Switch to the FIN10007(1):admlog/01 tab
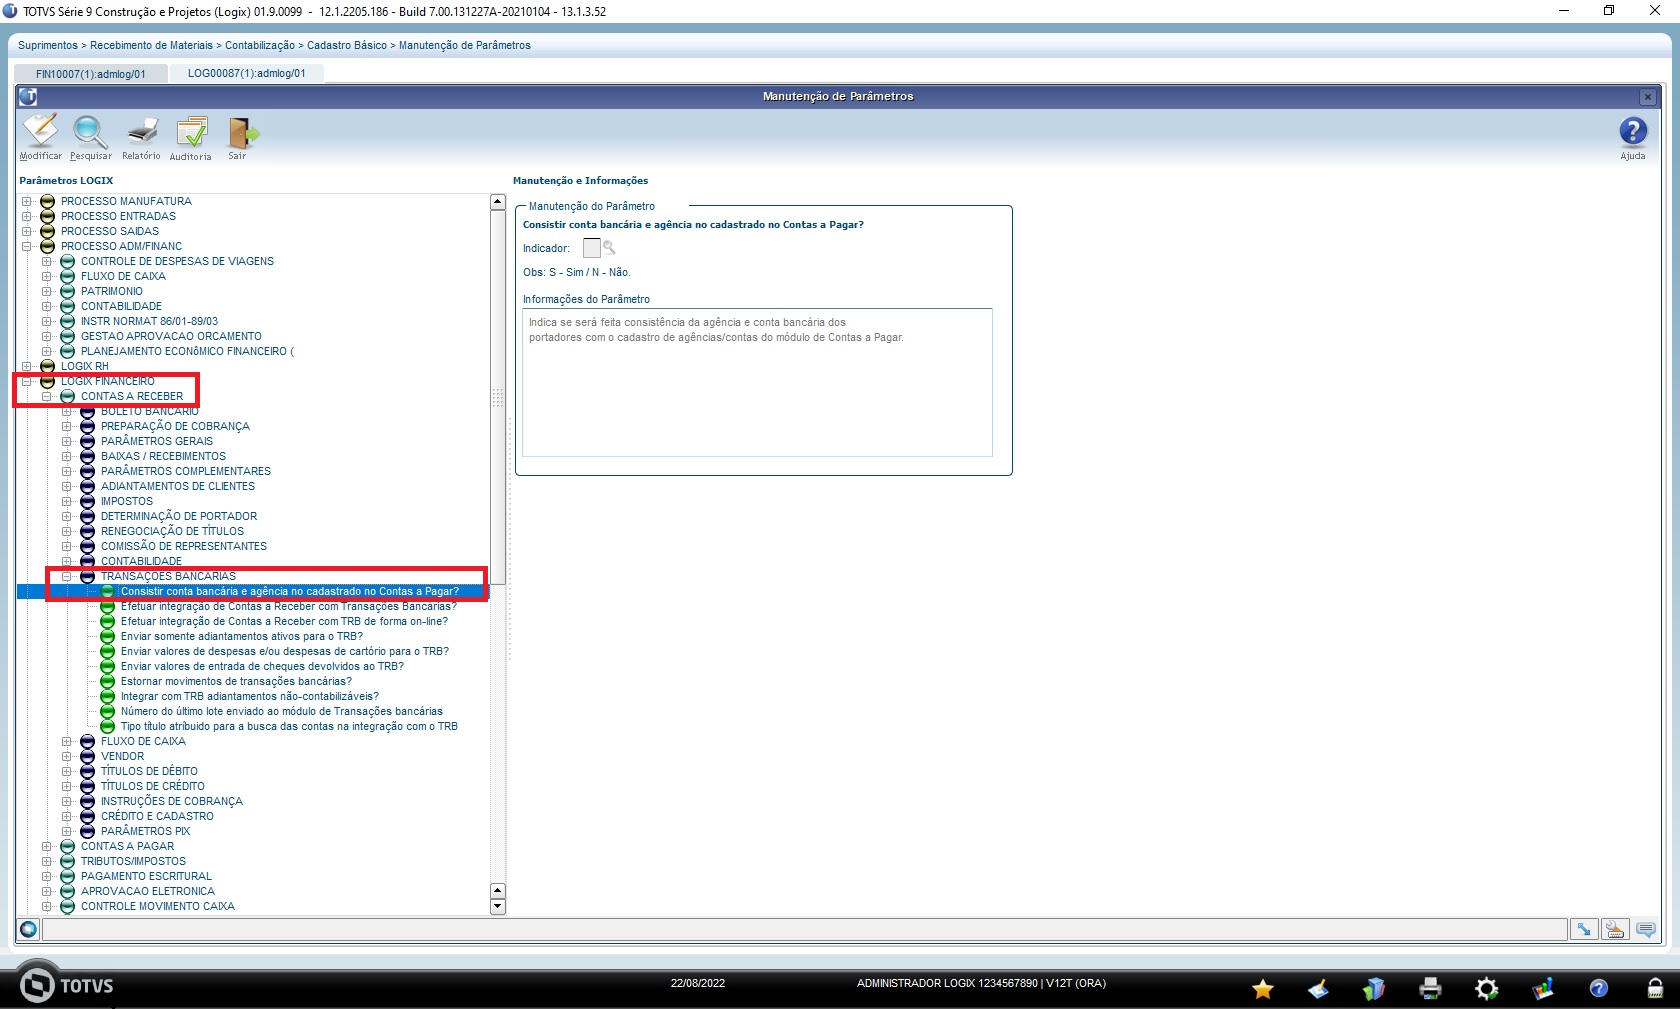Image resolution: width=1680 pixels, height=1009 pixels. [90, 74]
